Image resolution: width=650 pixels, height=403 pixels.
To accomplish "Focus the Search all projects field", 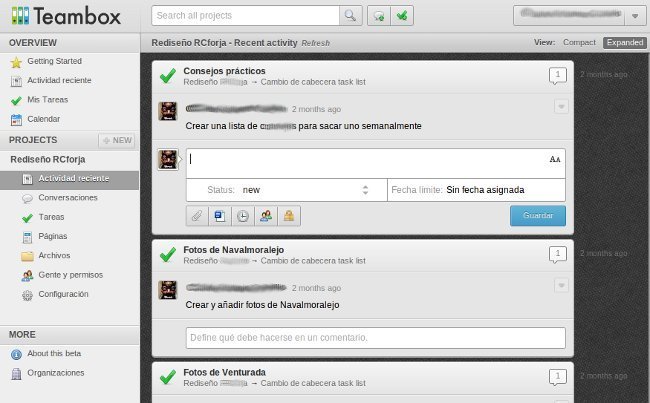I will coord(245,16).
